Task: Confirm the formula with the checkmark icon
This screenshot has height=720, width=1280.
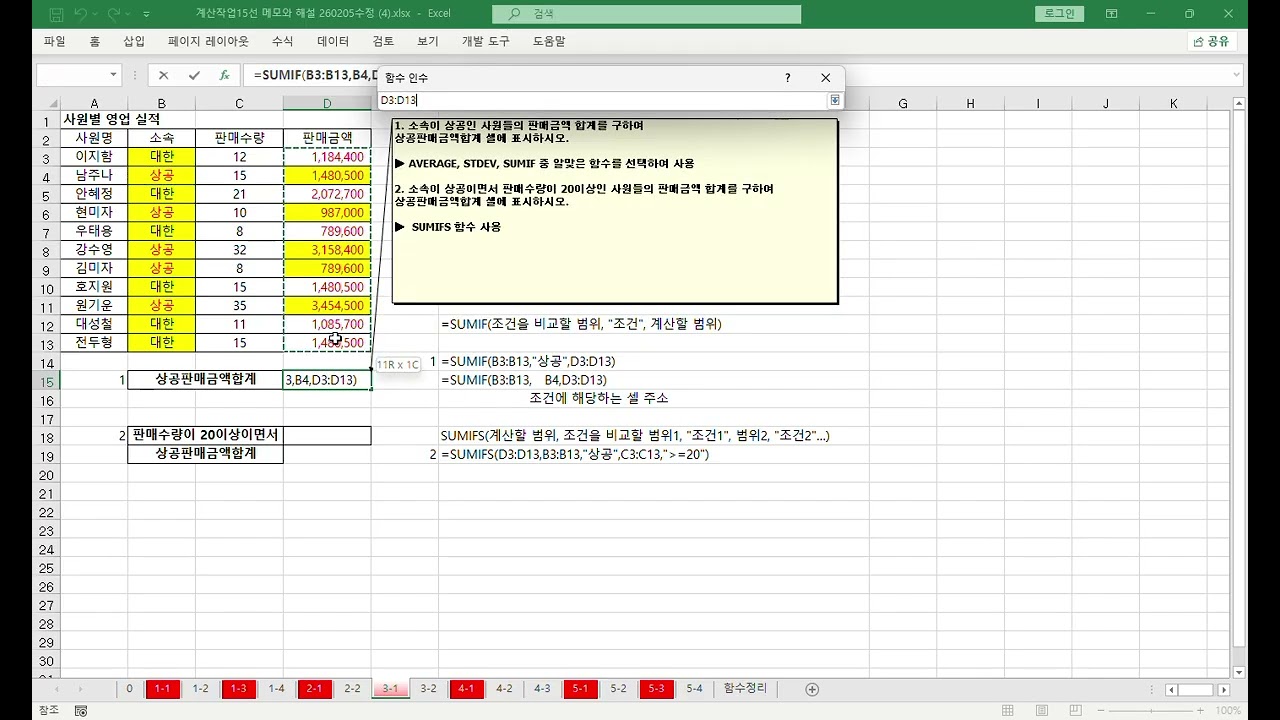Action: tap(194, 75)
